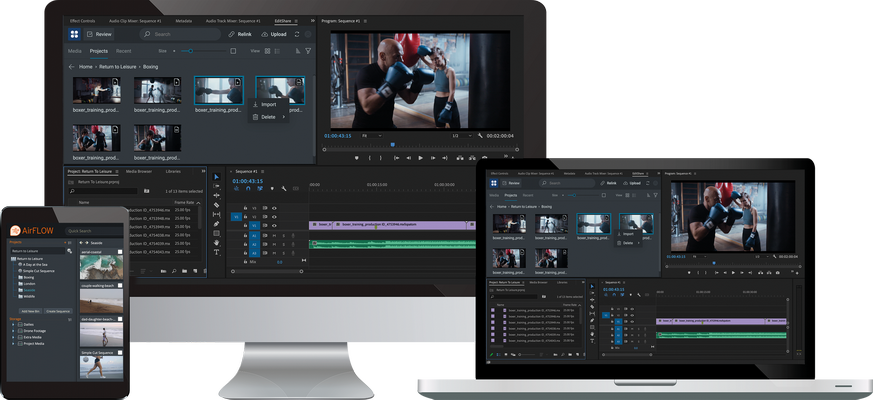
Task: Select the Ripple Edit tool on desktop monitor
Action: (217, 196)
